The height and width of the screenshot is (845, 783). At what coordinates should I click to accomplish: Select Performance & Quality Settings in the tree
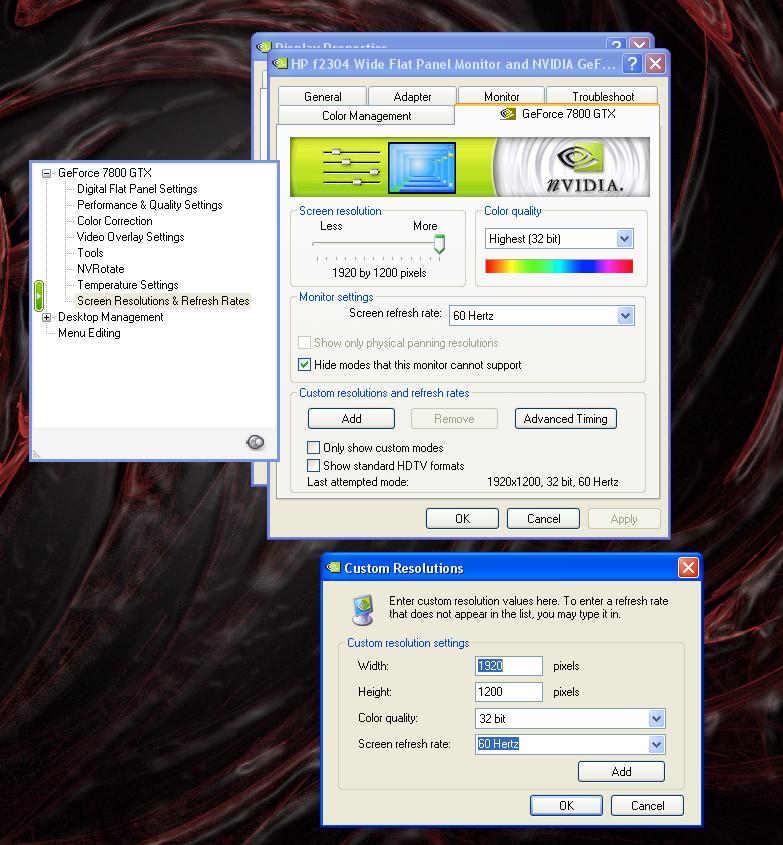coord(149,205)
